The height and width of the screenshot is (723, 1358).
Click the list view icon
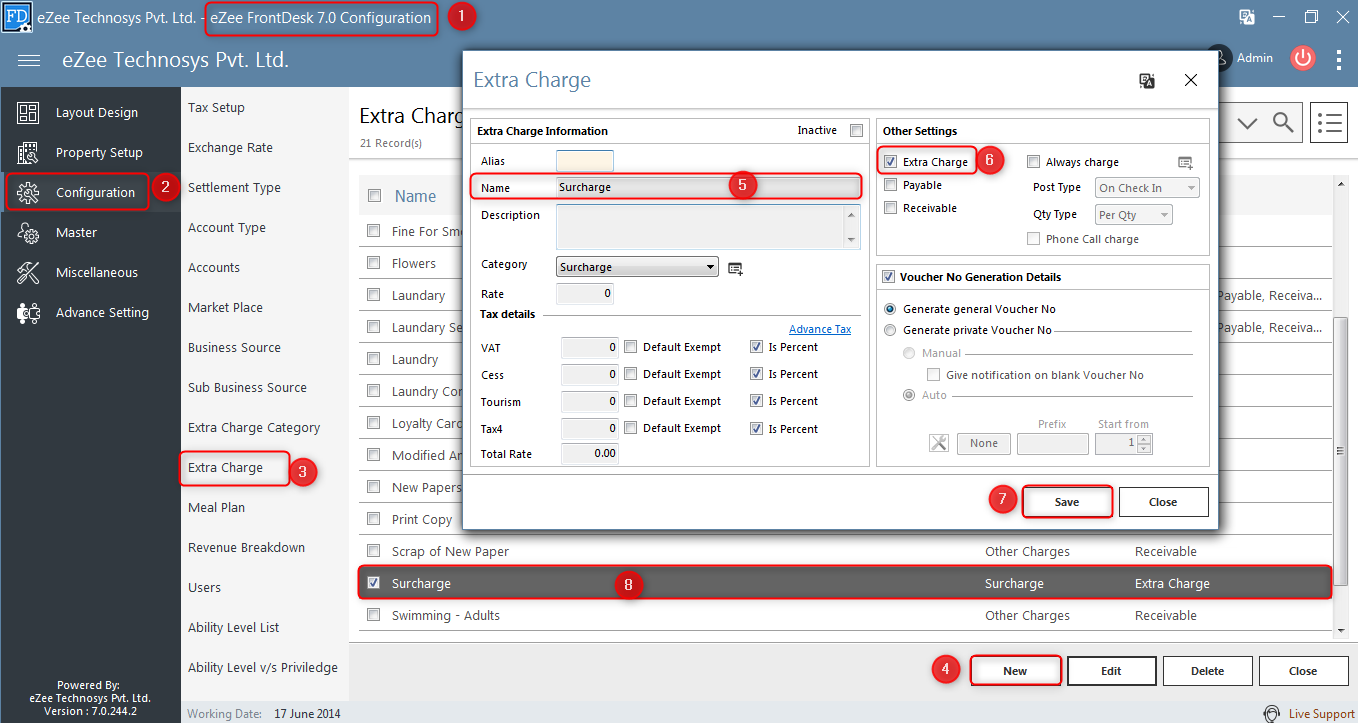coord(1328,123)
